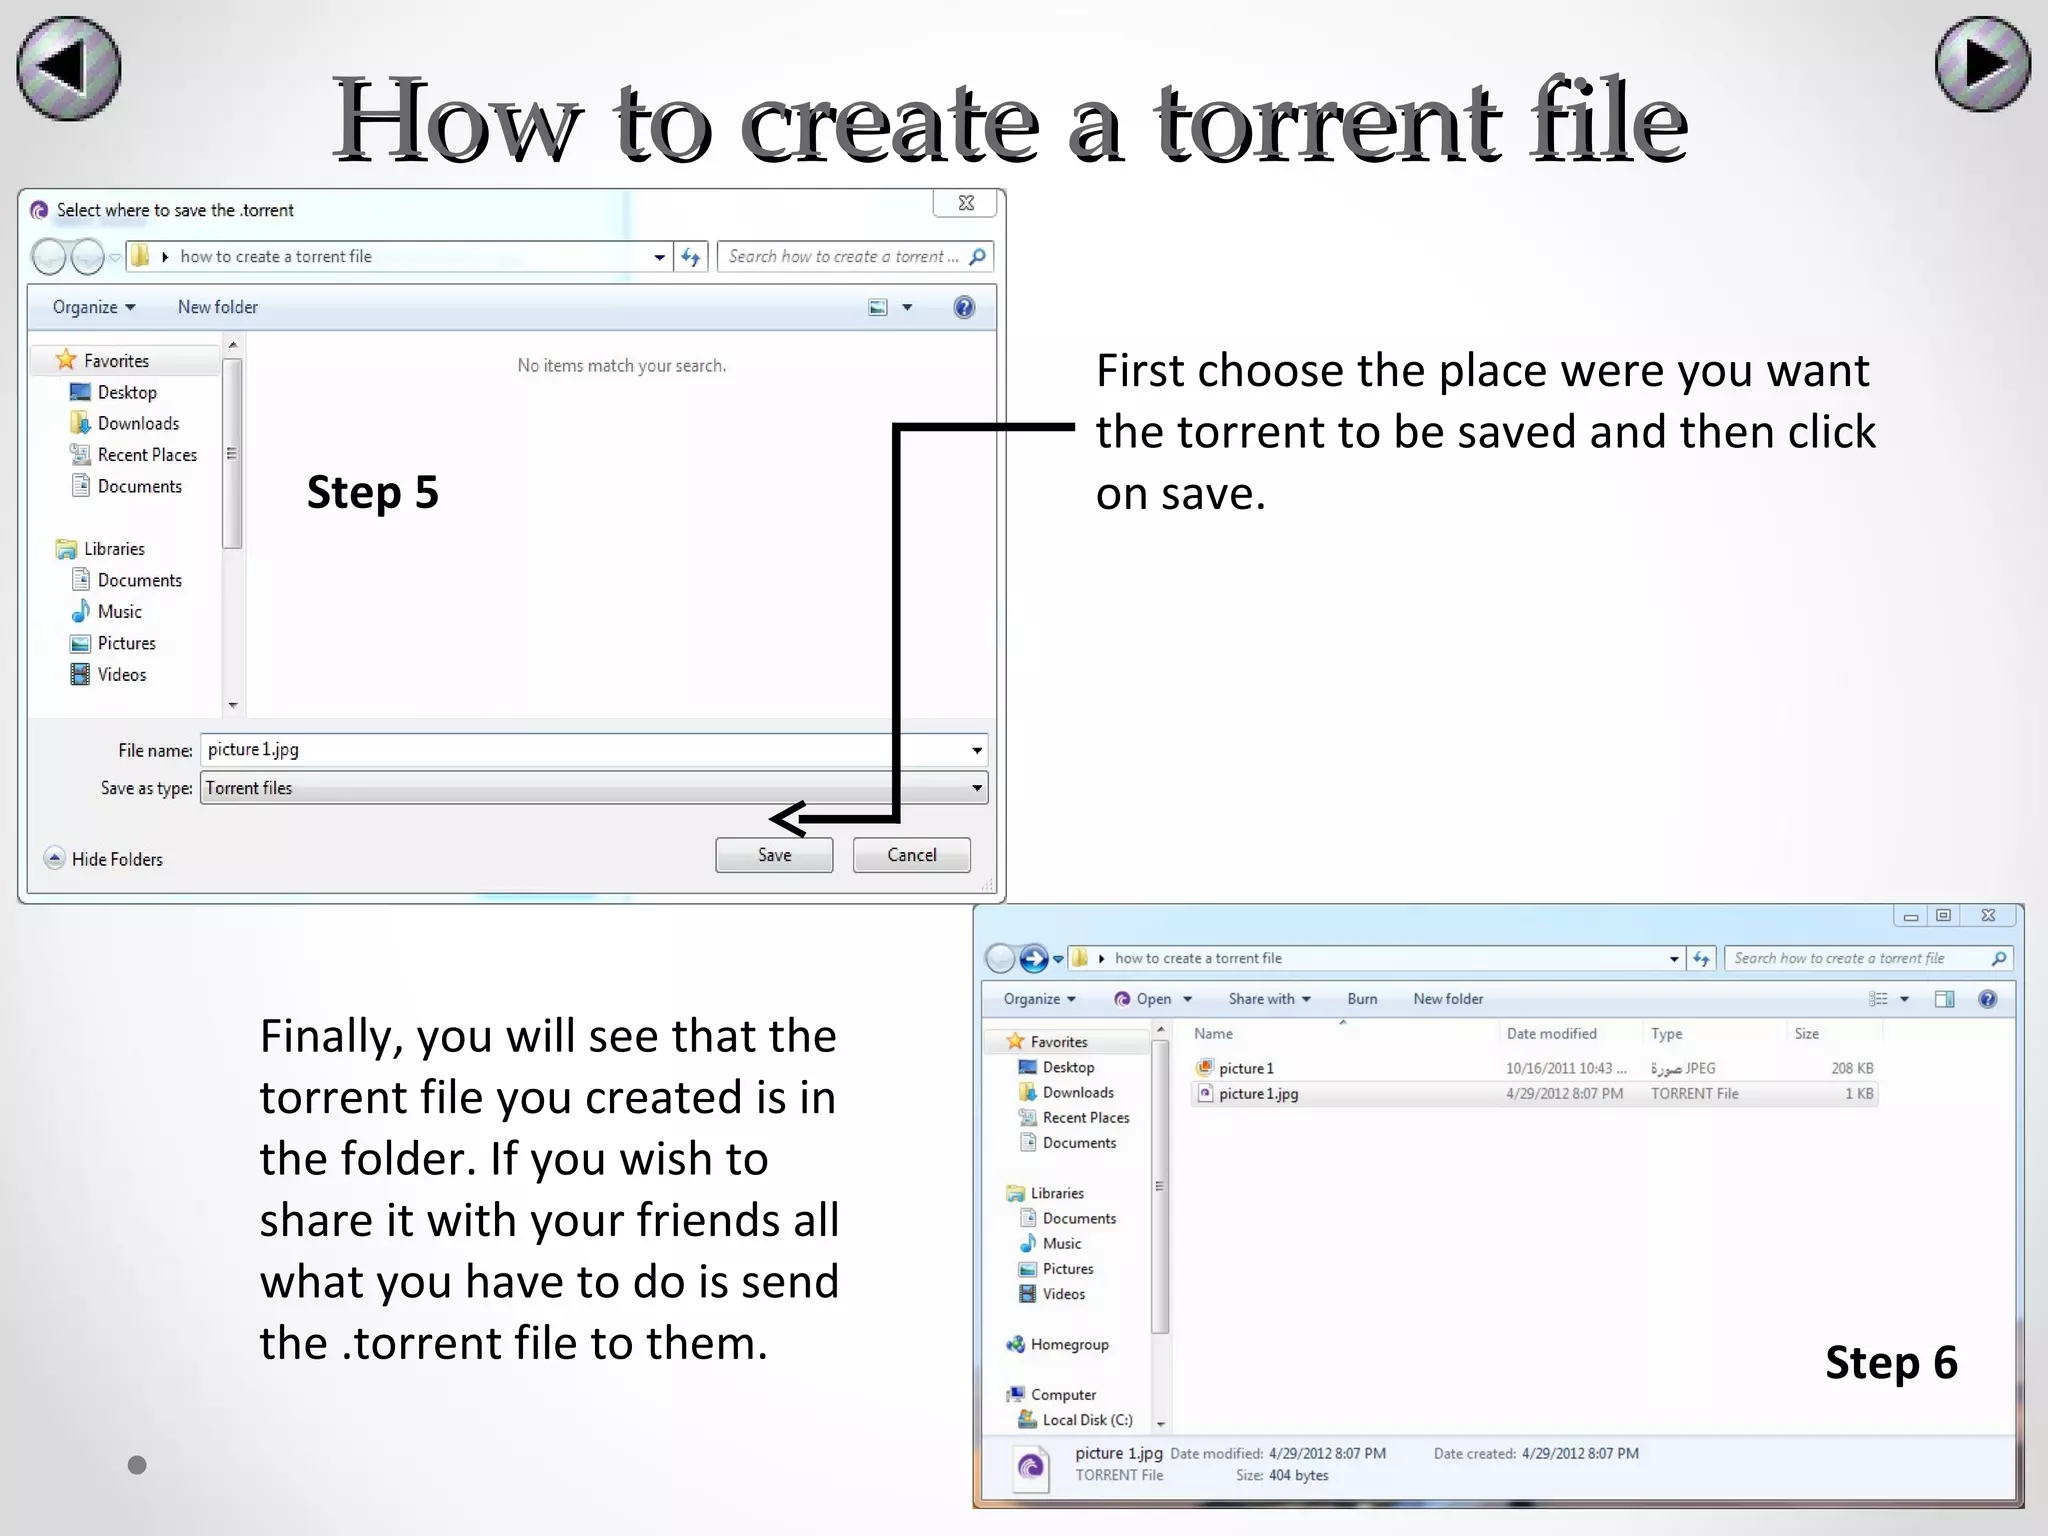Sort by Date modified column

[x=1551, y=1033]
